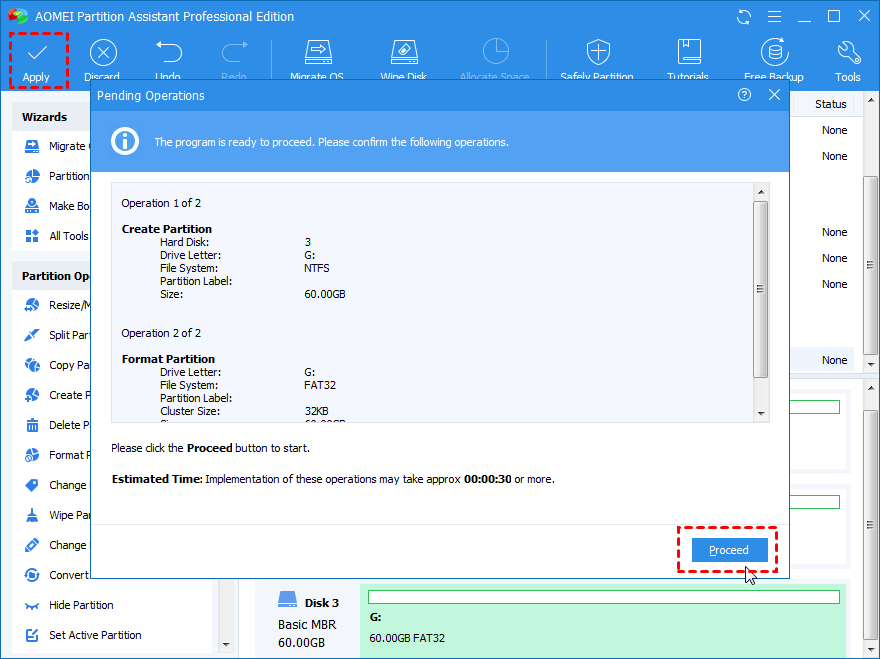Click the Allocate Space icon
Screen dimensions: 880x659
(x=496, y=52)
